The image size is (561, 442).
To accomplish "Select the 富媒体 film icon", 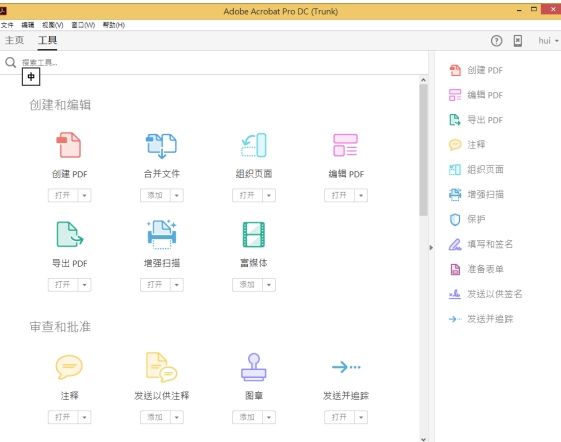I will 254,234.
